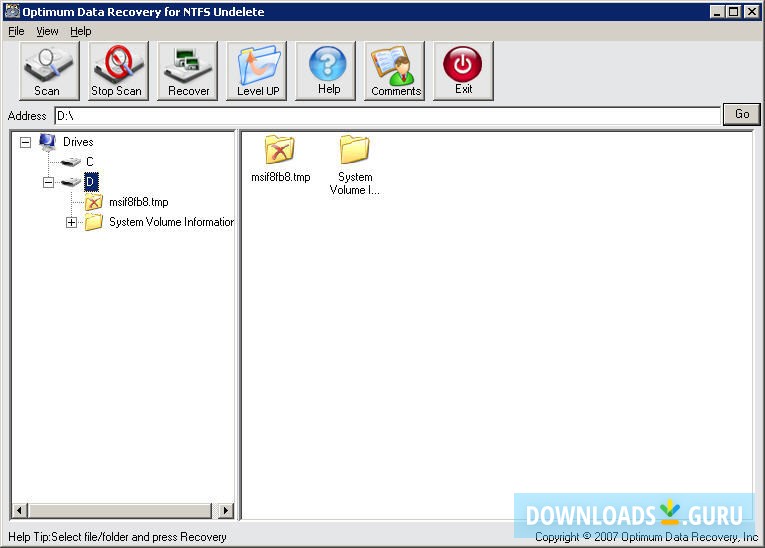765x548 pixels.
Task: Select drive C in the tree
Action: point(90,162)
